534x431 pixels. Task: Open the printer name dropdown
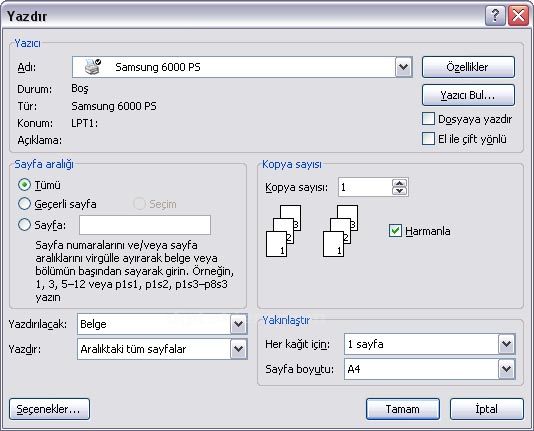(404, 67)
